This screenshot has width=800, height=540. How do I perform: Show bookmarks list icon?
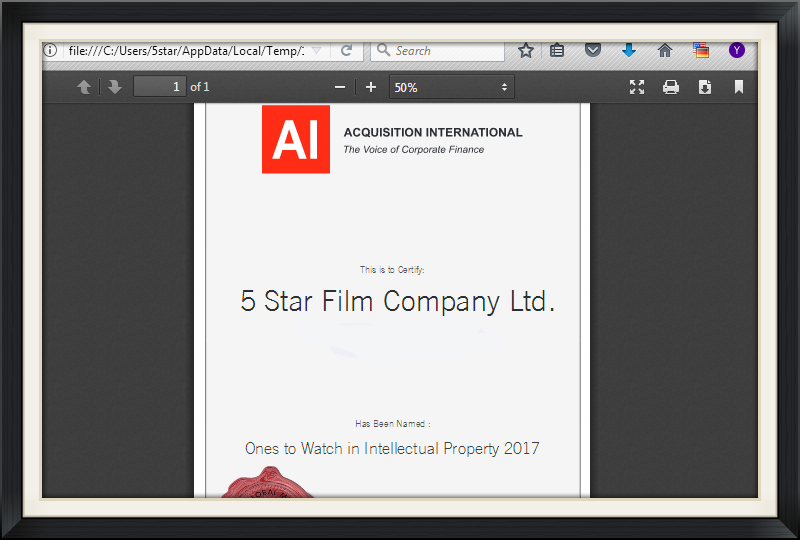click(x=557, y=51)
